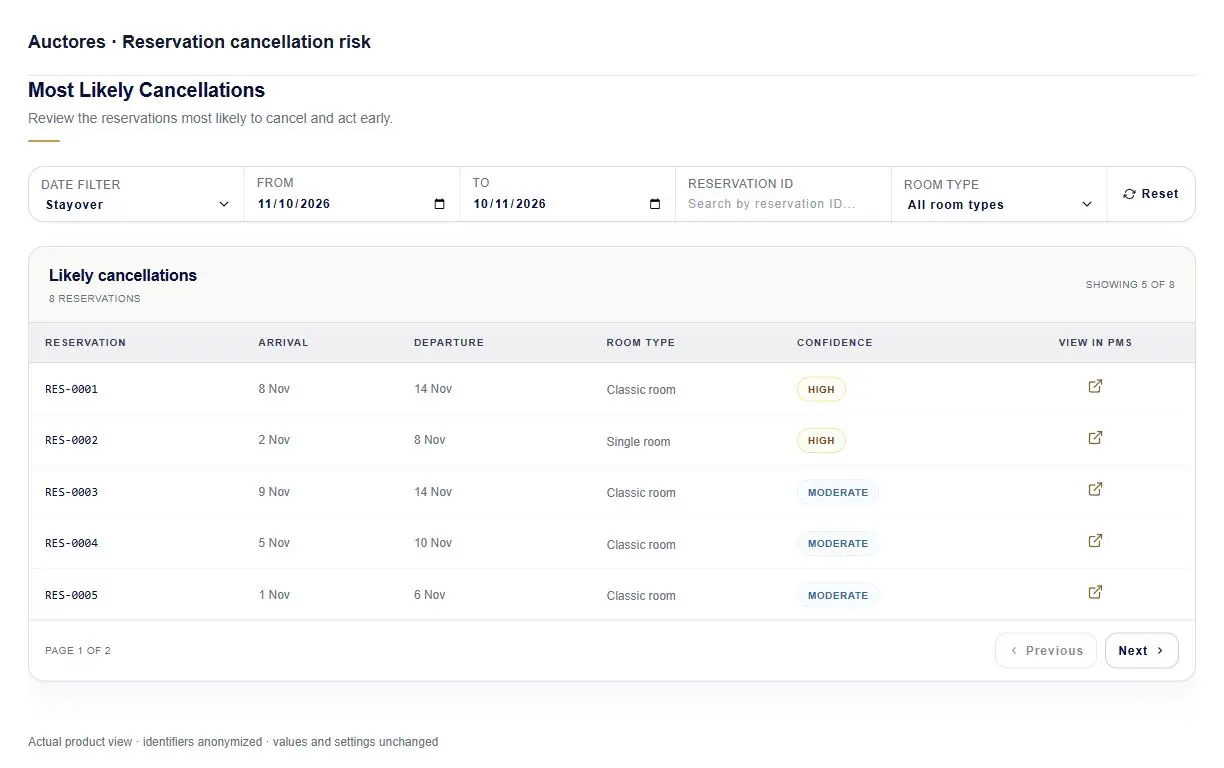This screenshot has height=768, width=1224.
Task: Select reservation ID RES-0005
Action: tap(71, 595)
